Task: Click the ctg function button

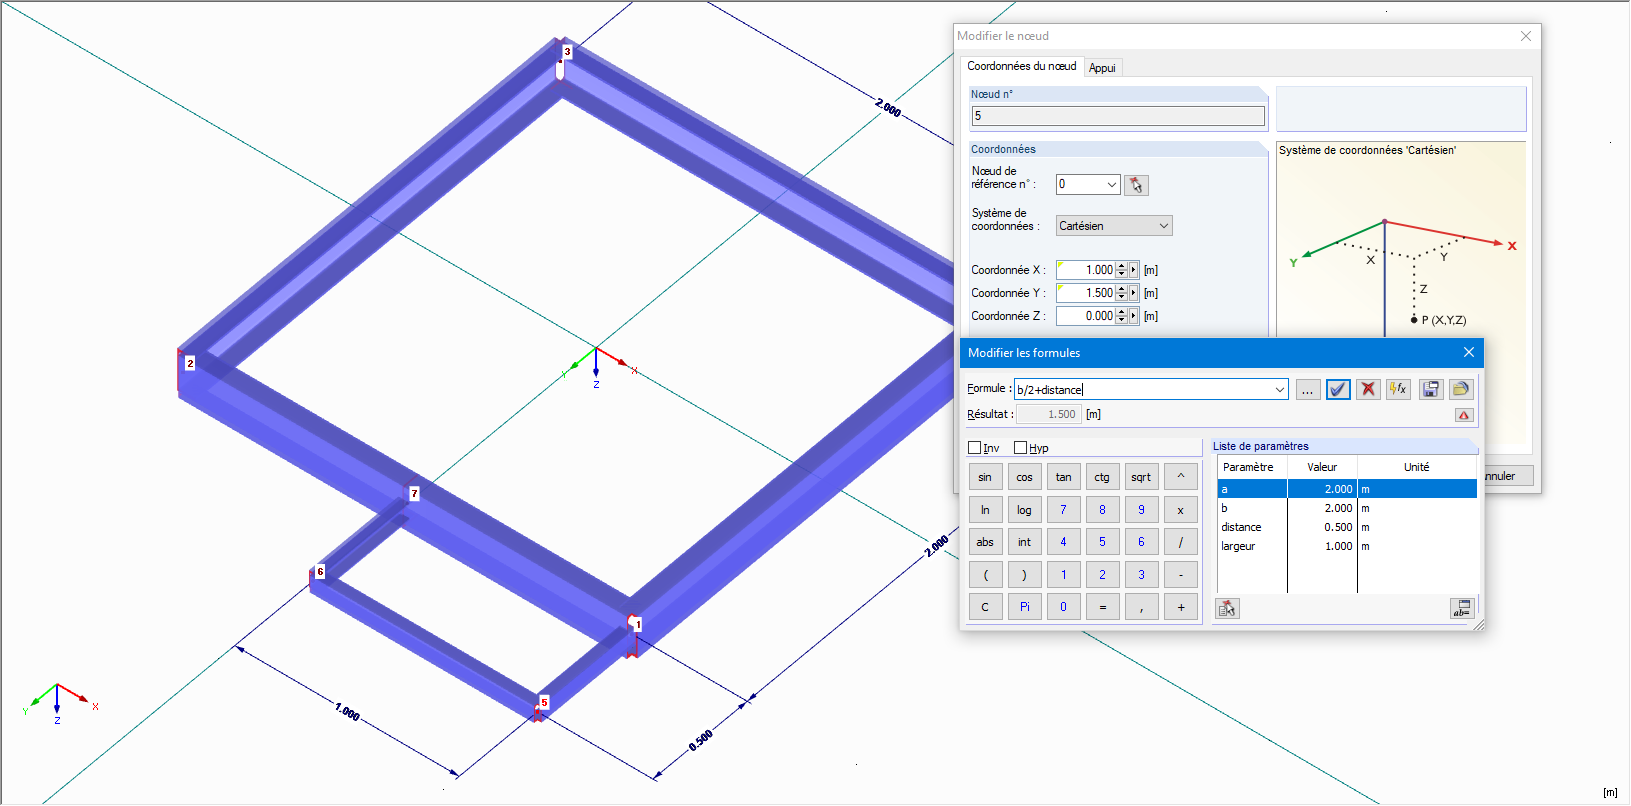Action: (x=1102, y=477)
